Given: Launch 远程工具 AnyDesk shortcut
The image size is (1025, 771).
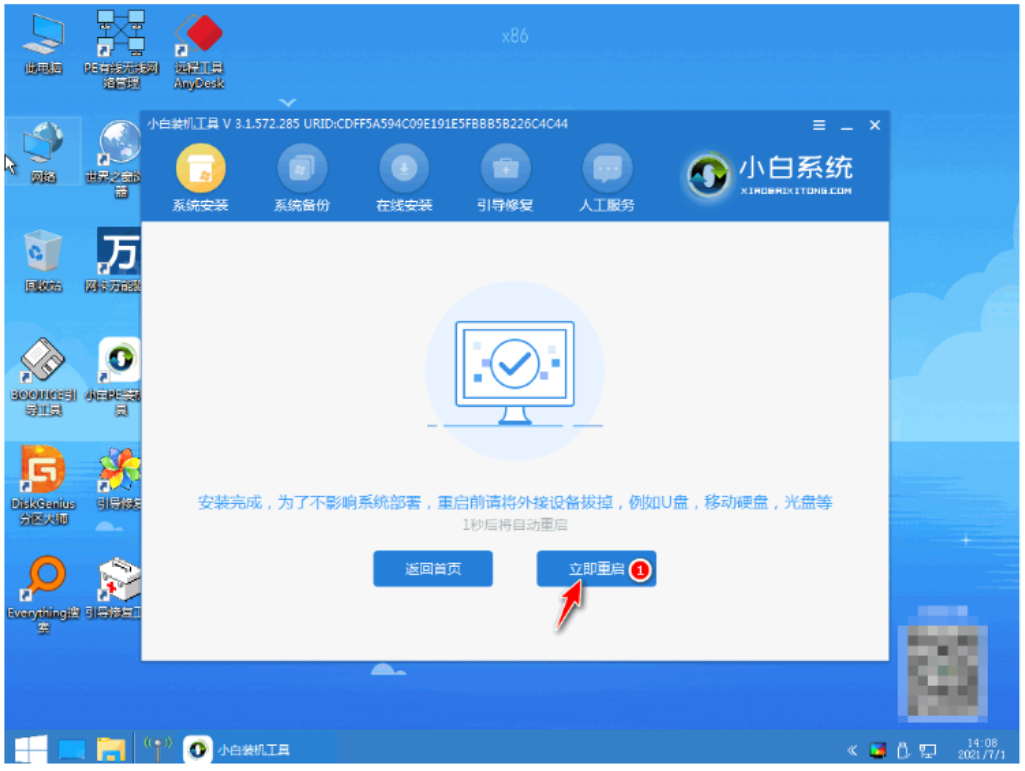Looking at the screenshot, I should [199, 51].
